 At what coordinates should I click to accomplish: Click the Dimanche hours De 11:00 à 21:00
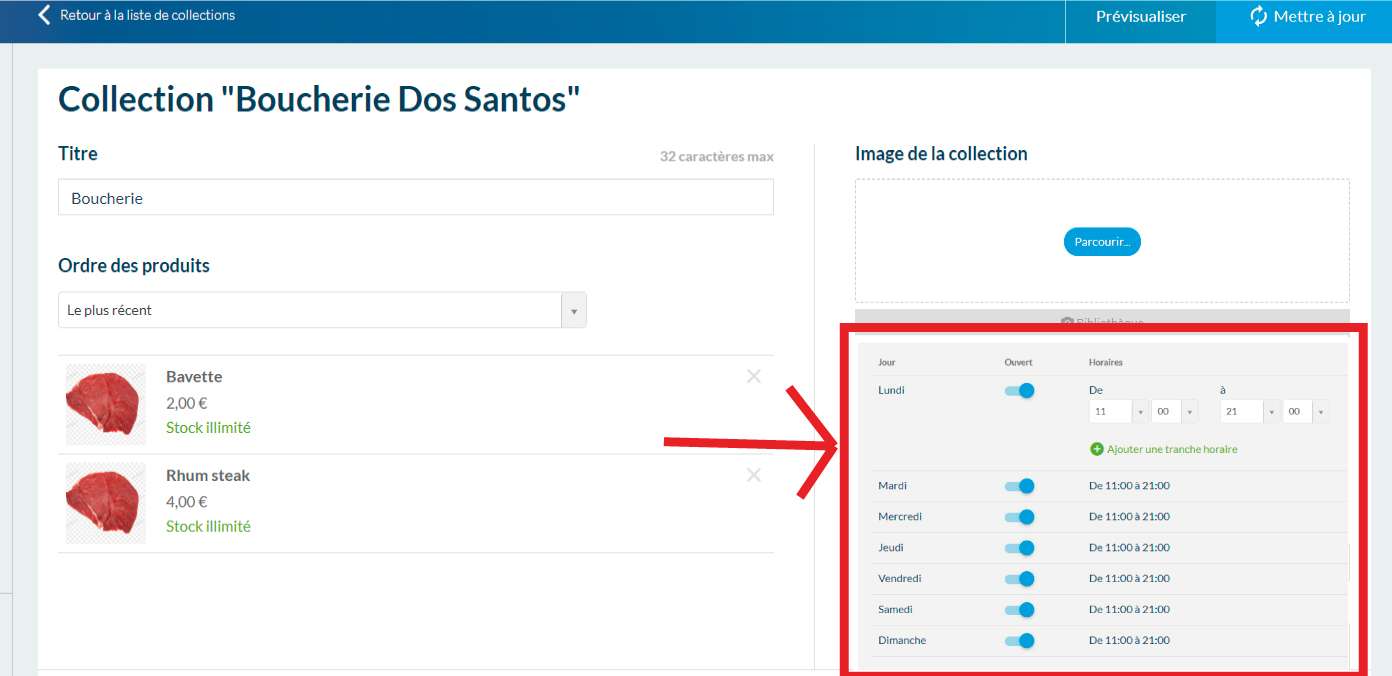coord(1129,641)
